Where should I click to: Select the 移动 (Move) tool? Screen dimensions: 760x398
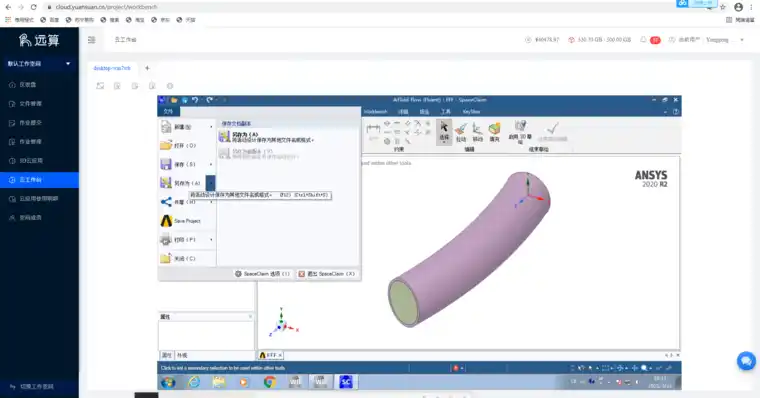click(477, 132)
